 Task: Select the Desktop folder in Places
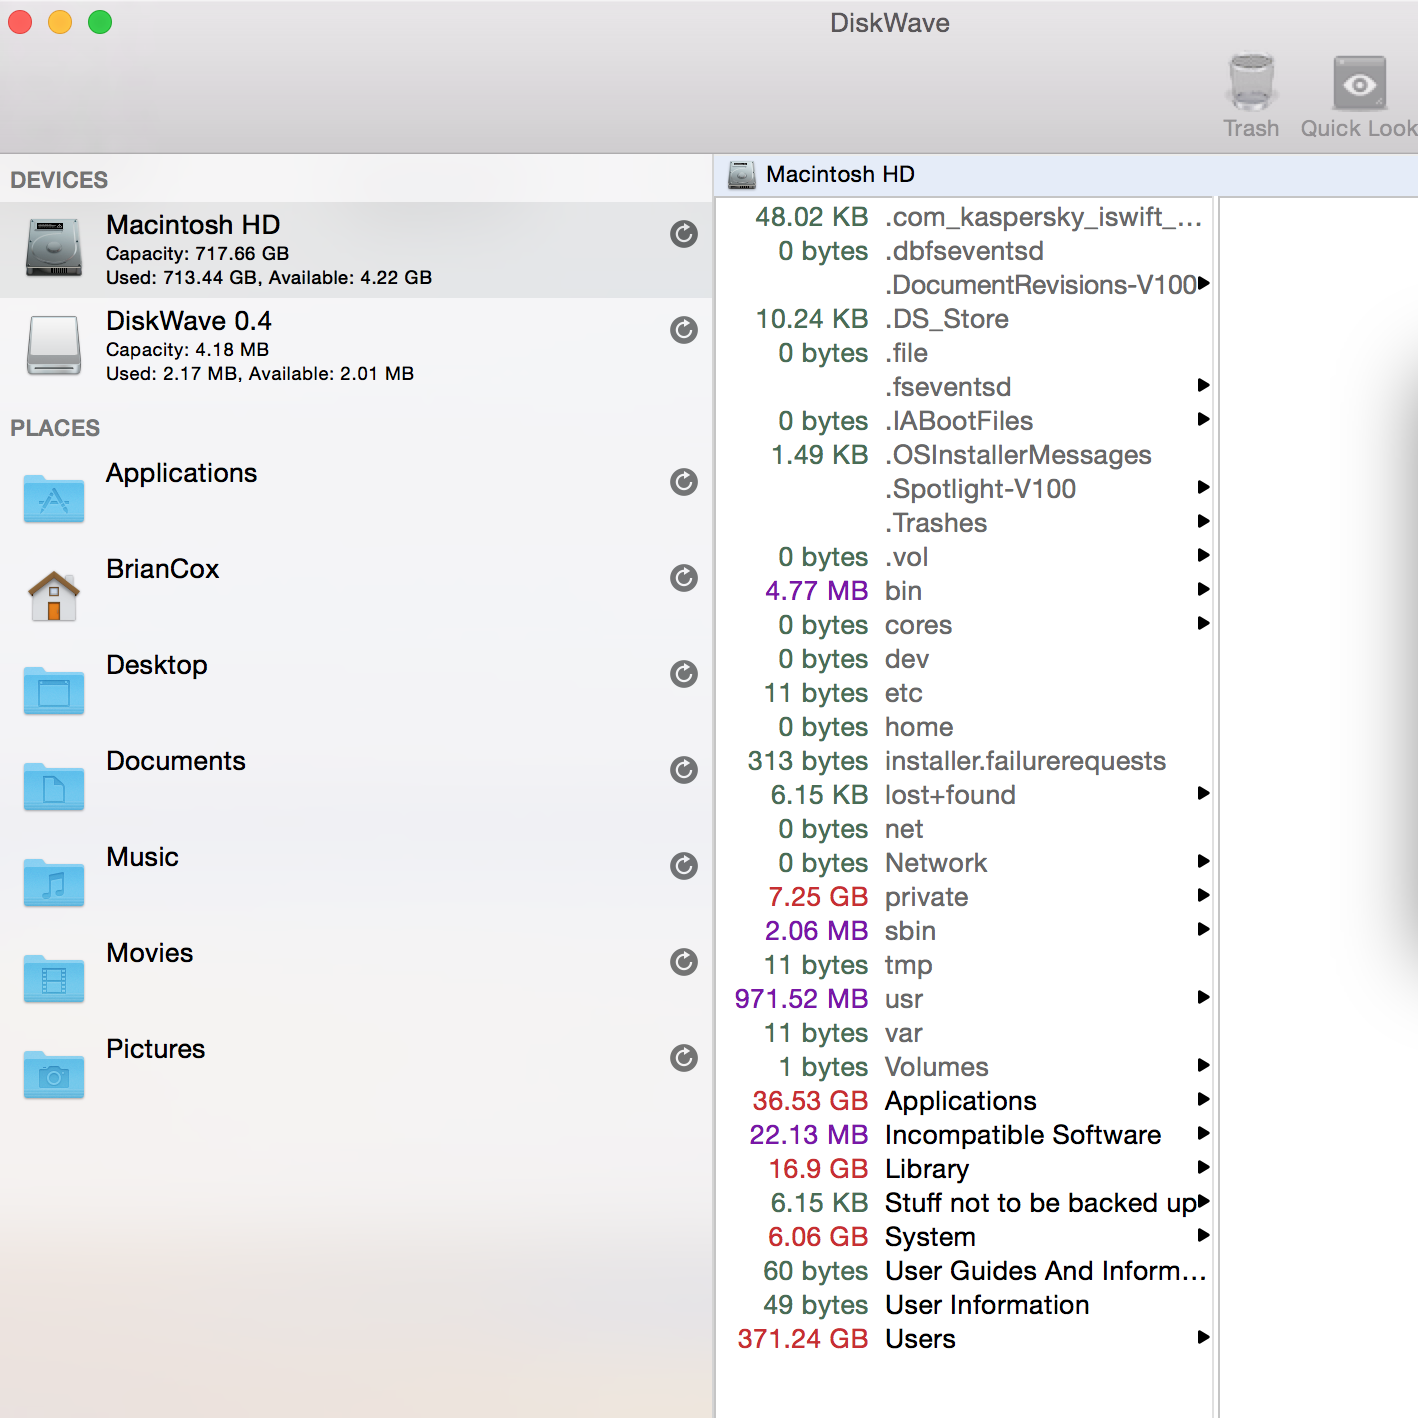coord(156,666)
